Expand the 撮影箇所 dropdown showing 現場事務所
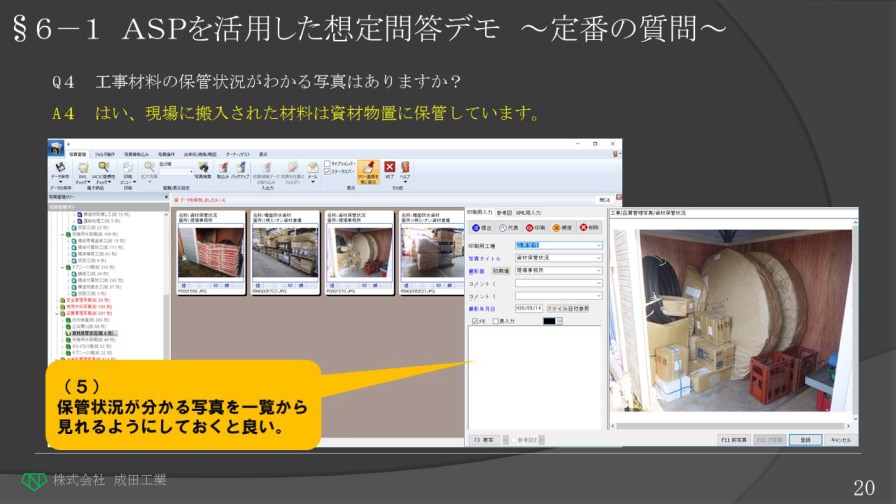This screenshot has width=896, height=504. coord(599,270)
